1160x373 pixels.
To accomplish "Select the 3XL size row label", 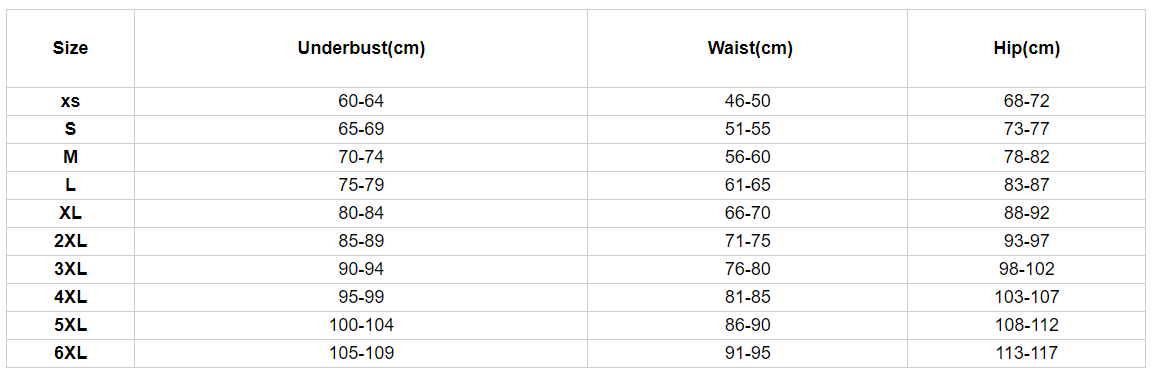I will point(70,269).
